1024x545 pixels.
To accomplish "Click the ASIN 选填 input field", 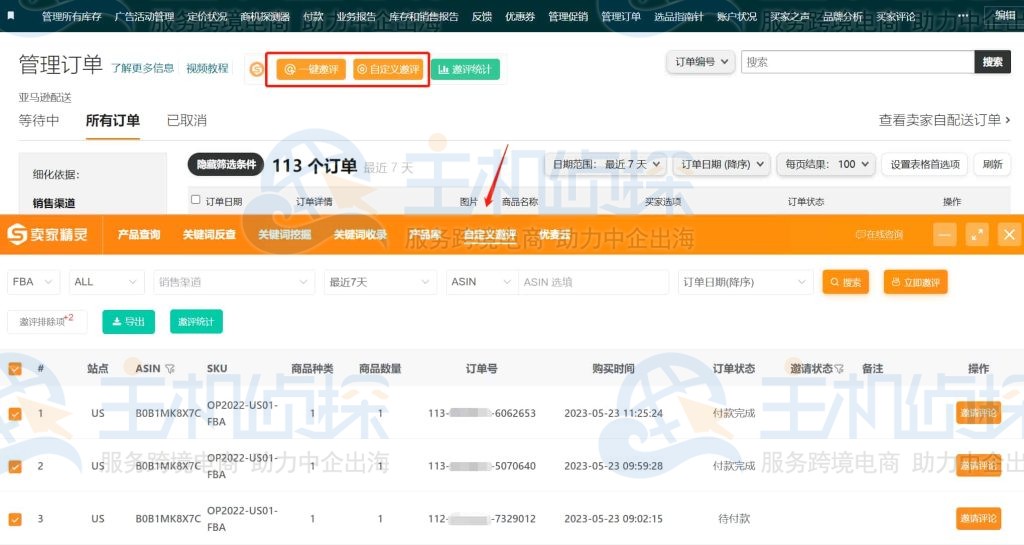I will pyautogui.click(x=593, y=282).
